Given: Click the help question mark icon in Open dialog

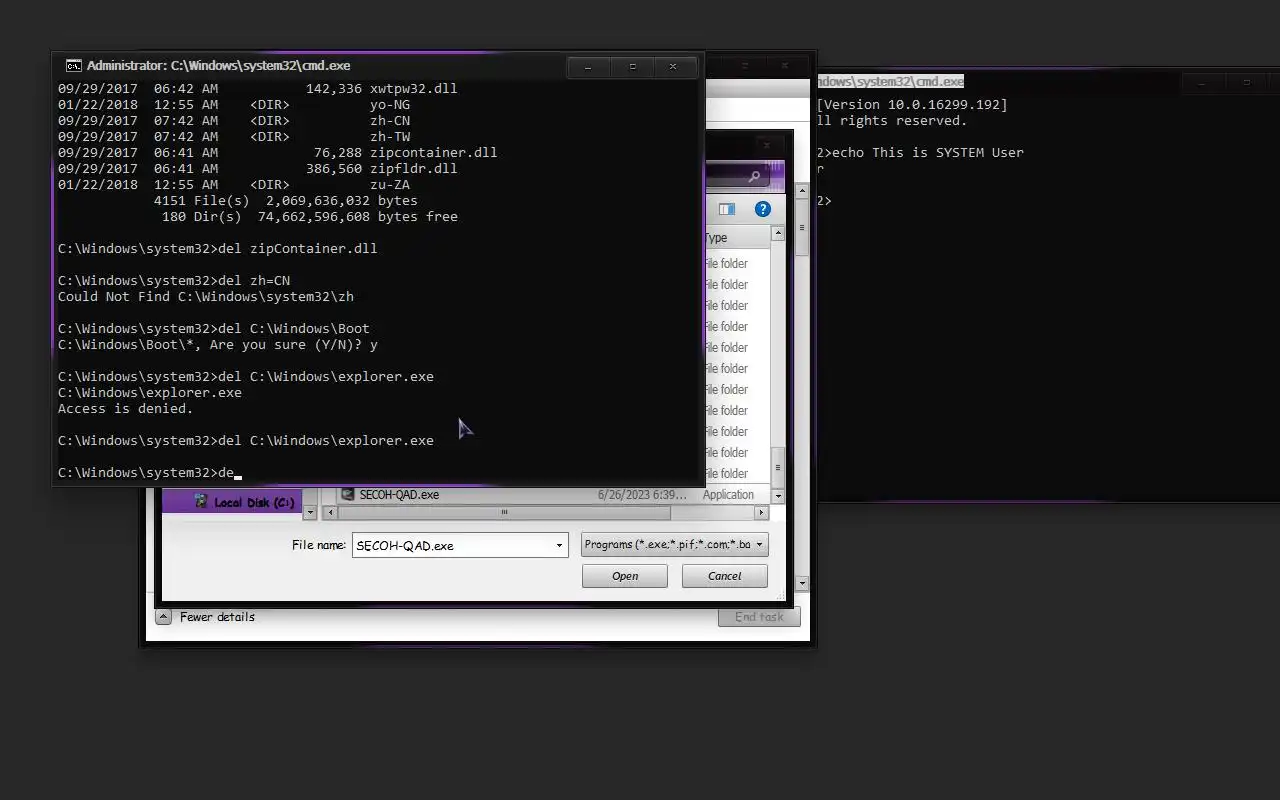Looking at the screenshot, I should (x=763, y=209).
